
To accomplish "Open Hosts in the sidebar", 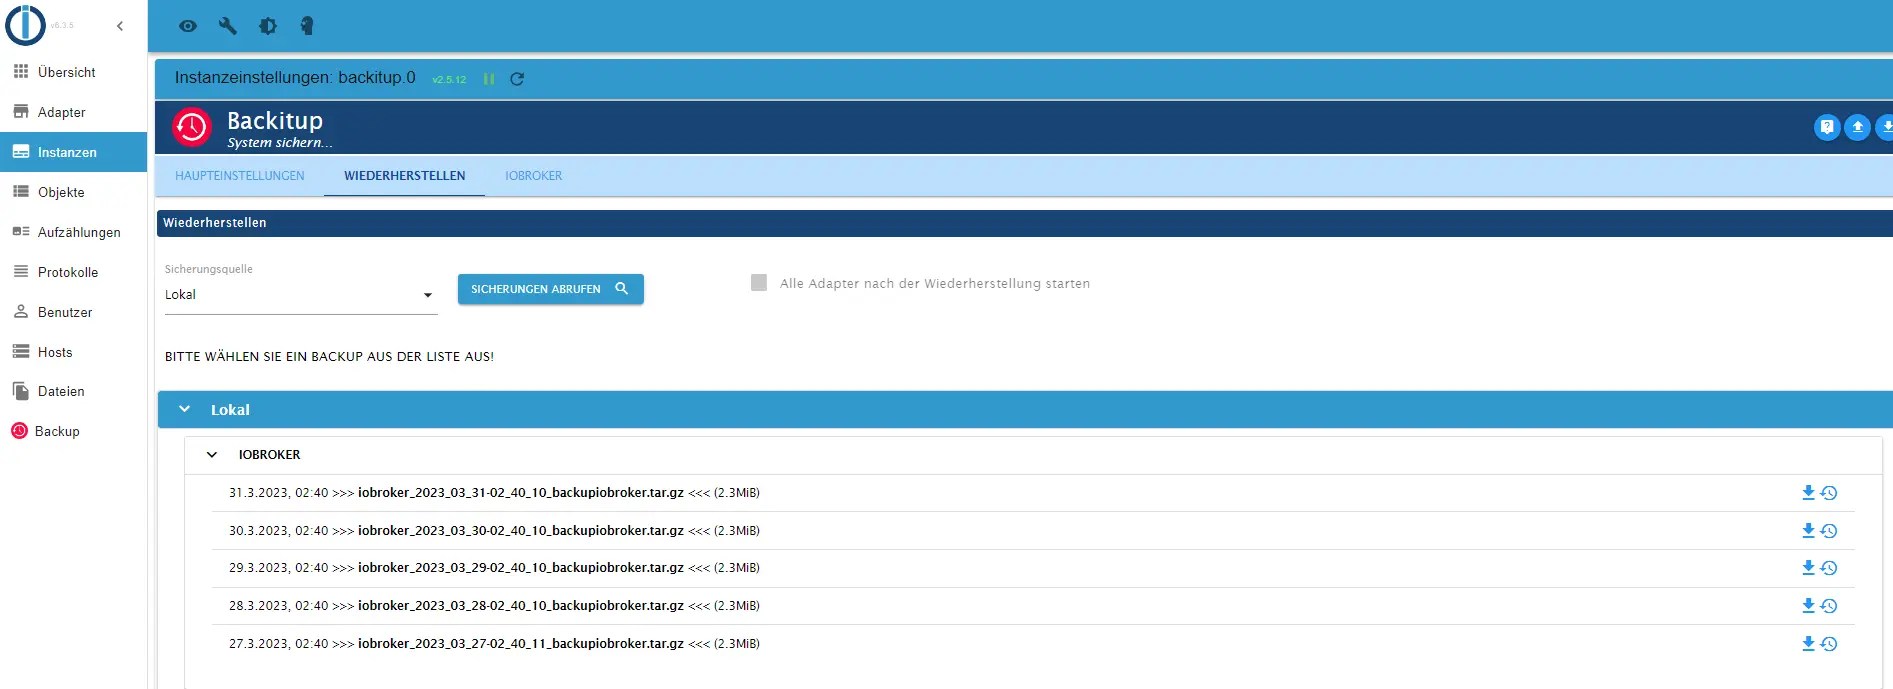I will (74, 352).
